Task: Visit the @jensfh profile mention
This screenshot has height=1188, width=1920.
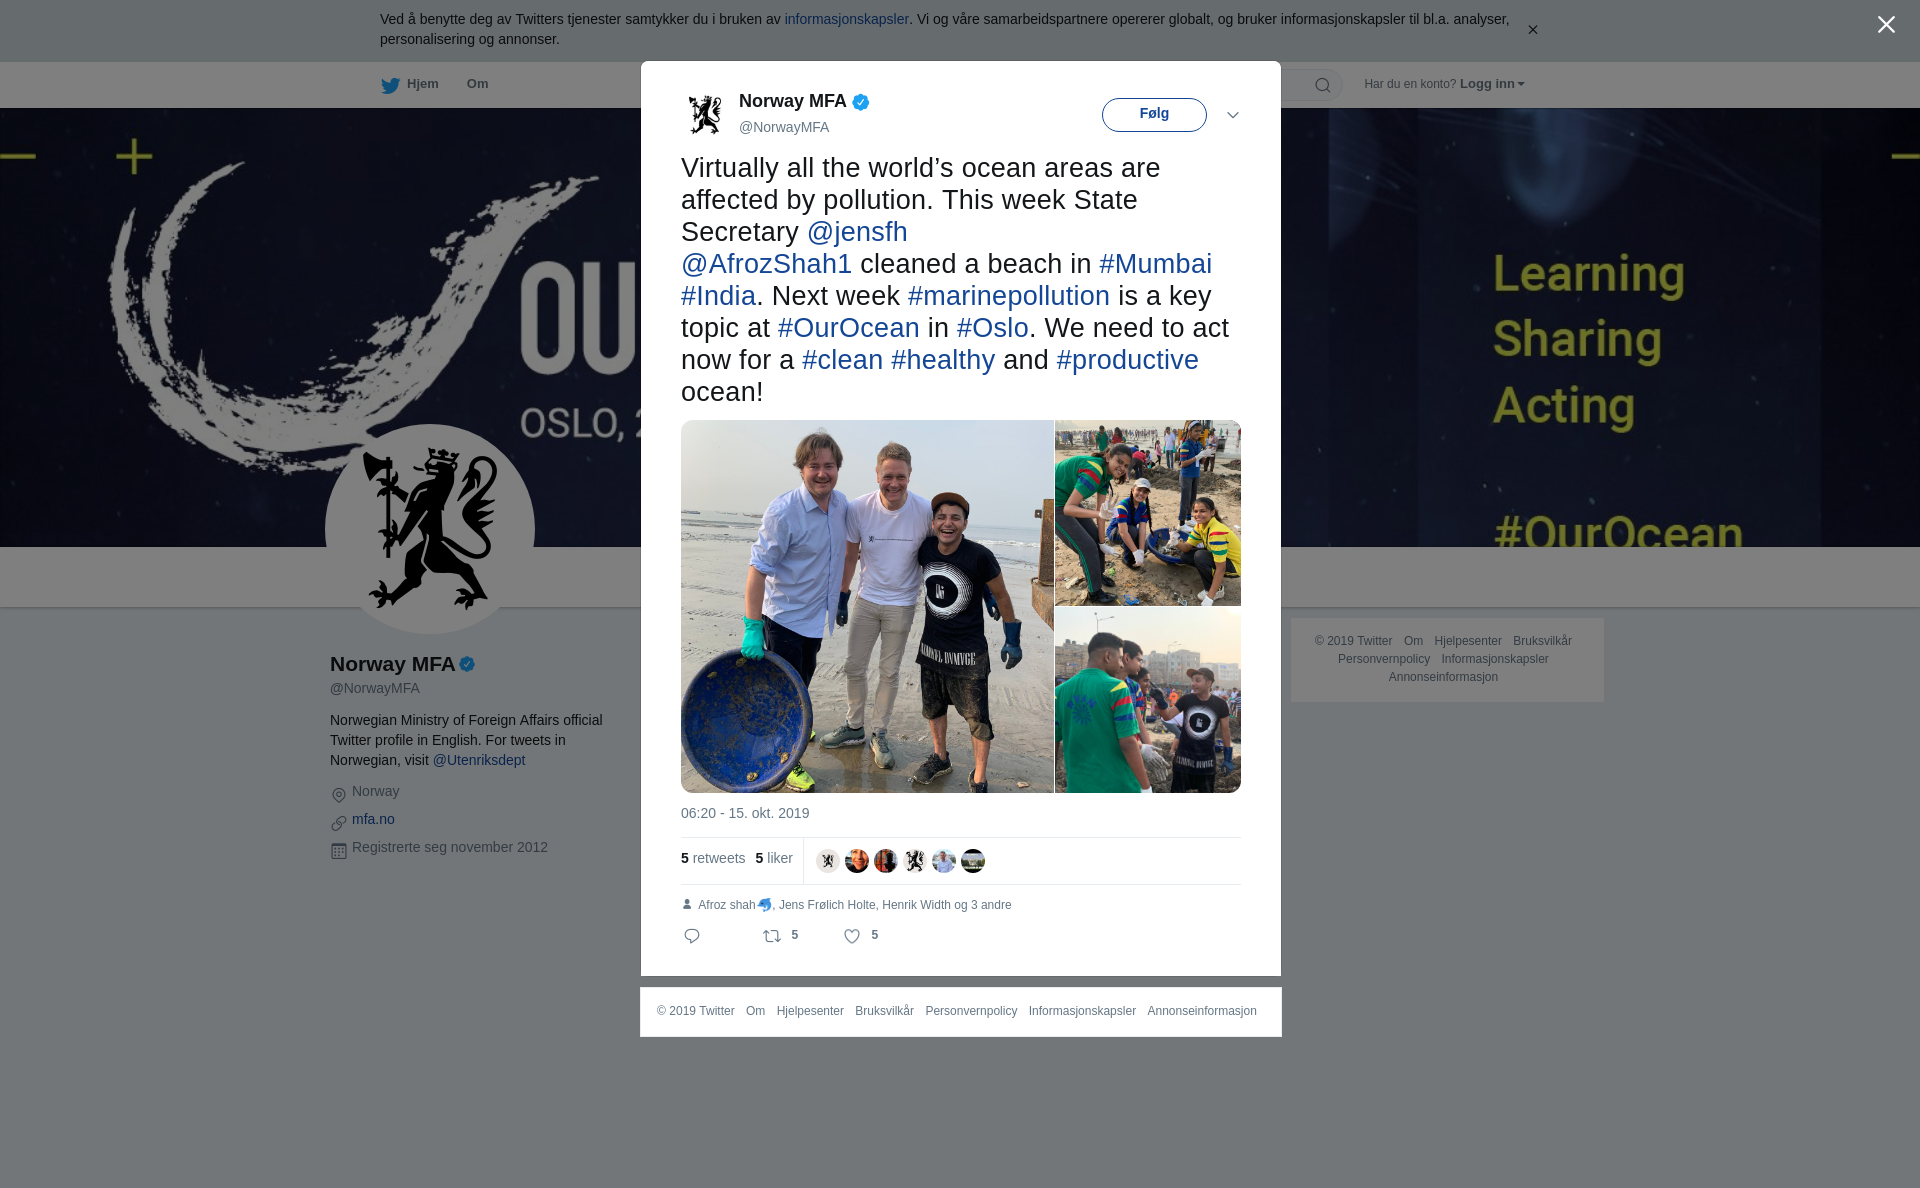Action: click(857, 232)
